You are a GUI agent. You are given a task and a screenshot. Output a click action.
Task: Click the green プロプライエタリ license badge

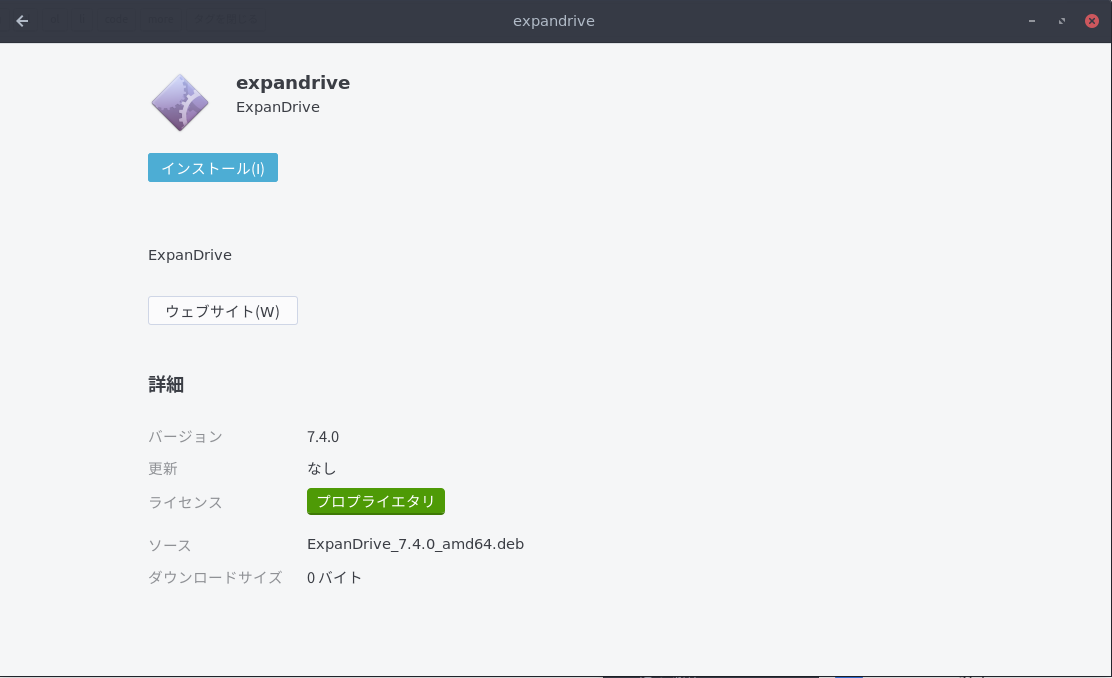coord(375,502)
